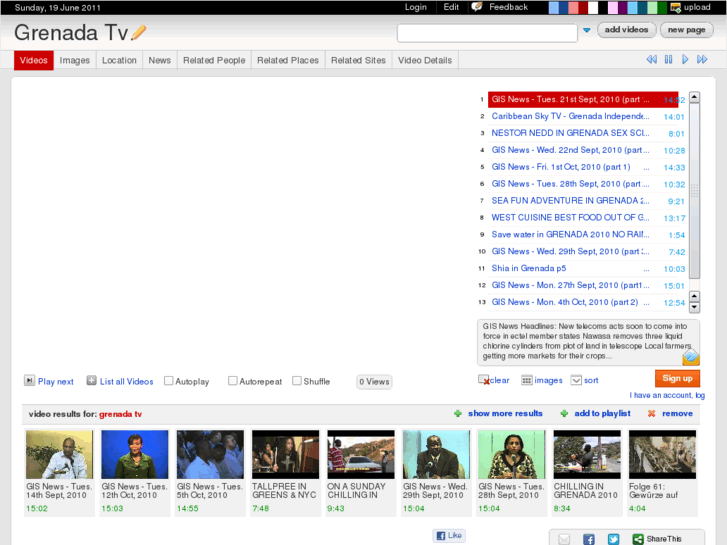
Task: Enable the Autorepeat checkbox
Action: pos(233,381)
